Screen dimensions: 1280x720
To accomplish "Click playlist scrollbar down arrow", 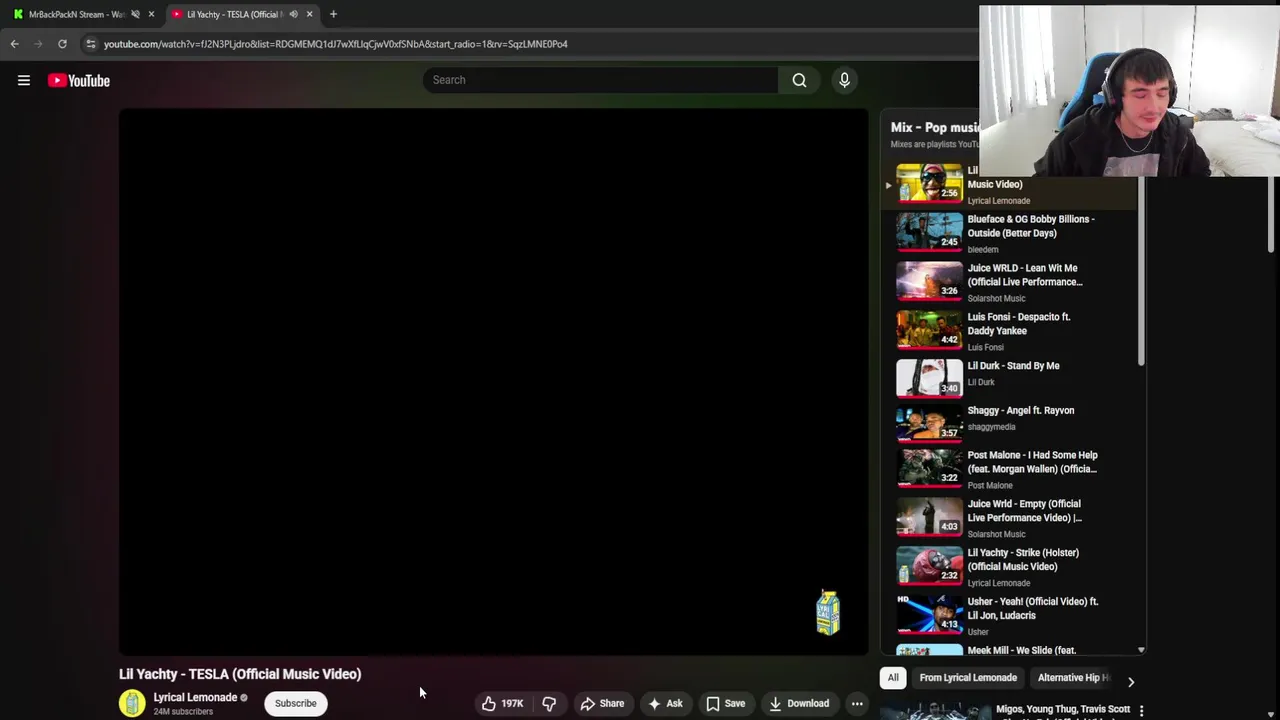I will click(1141, 650).
